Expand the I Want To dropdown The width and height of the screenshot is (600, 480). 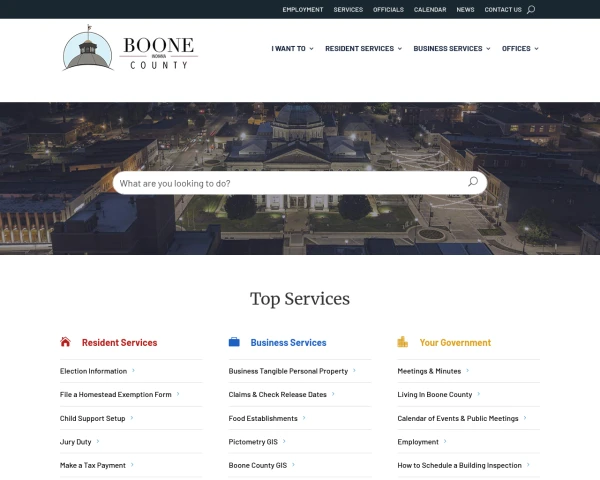coord(292,49)
